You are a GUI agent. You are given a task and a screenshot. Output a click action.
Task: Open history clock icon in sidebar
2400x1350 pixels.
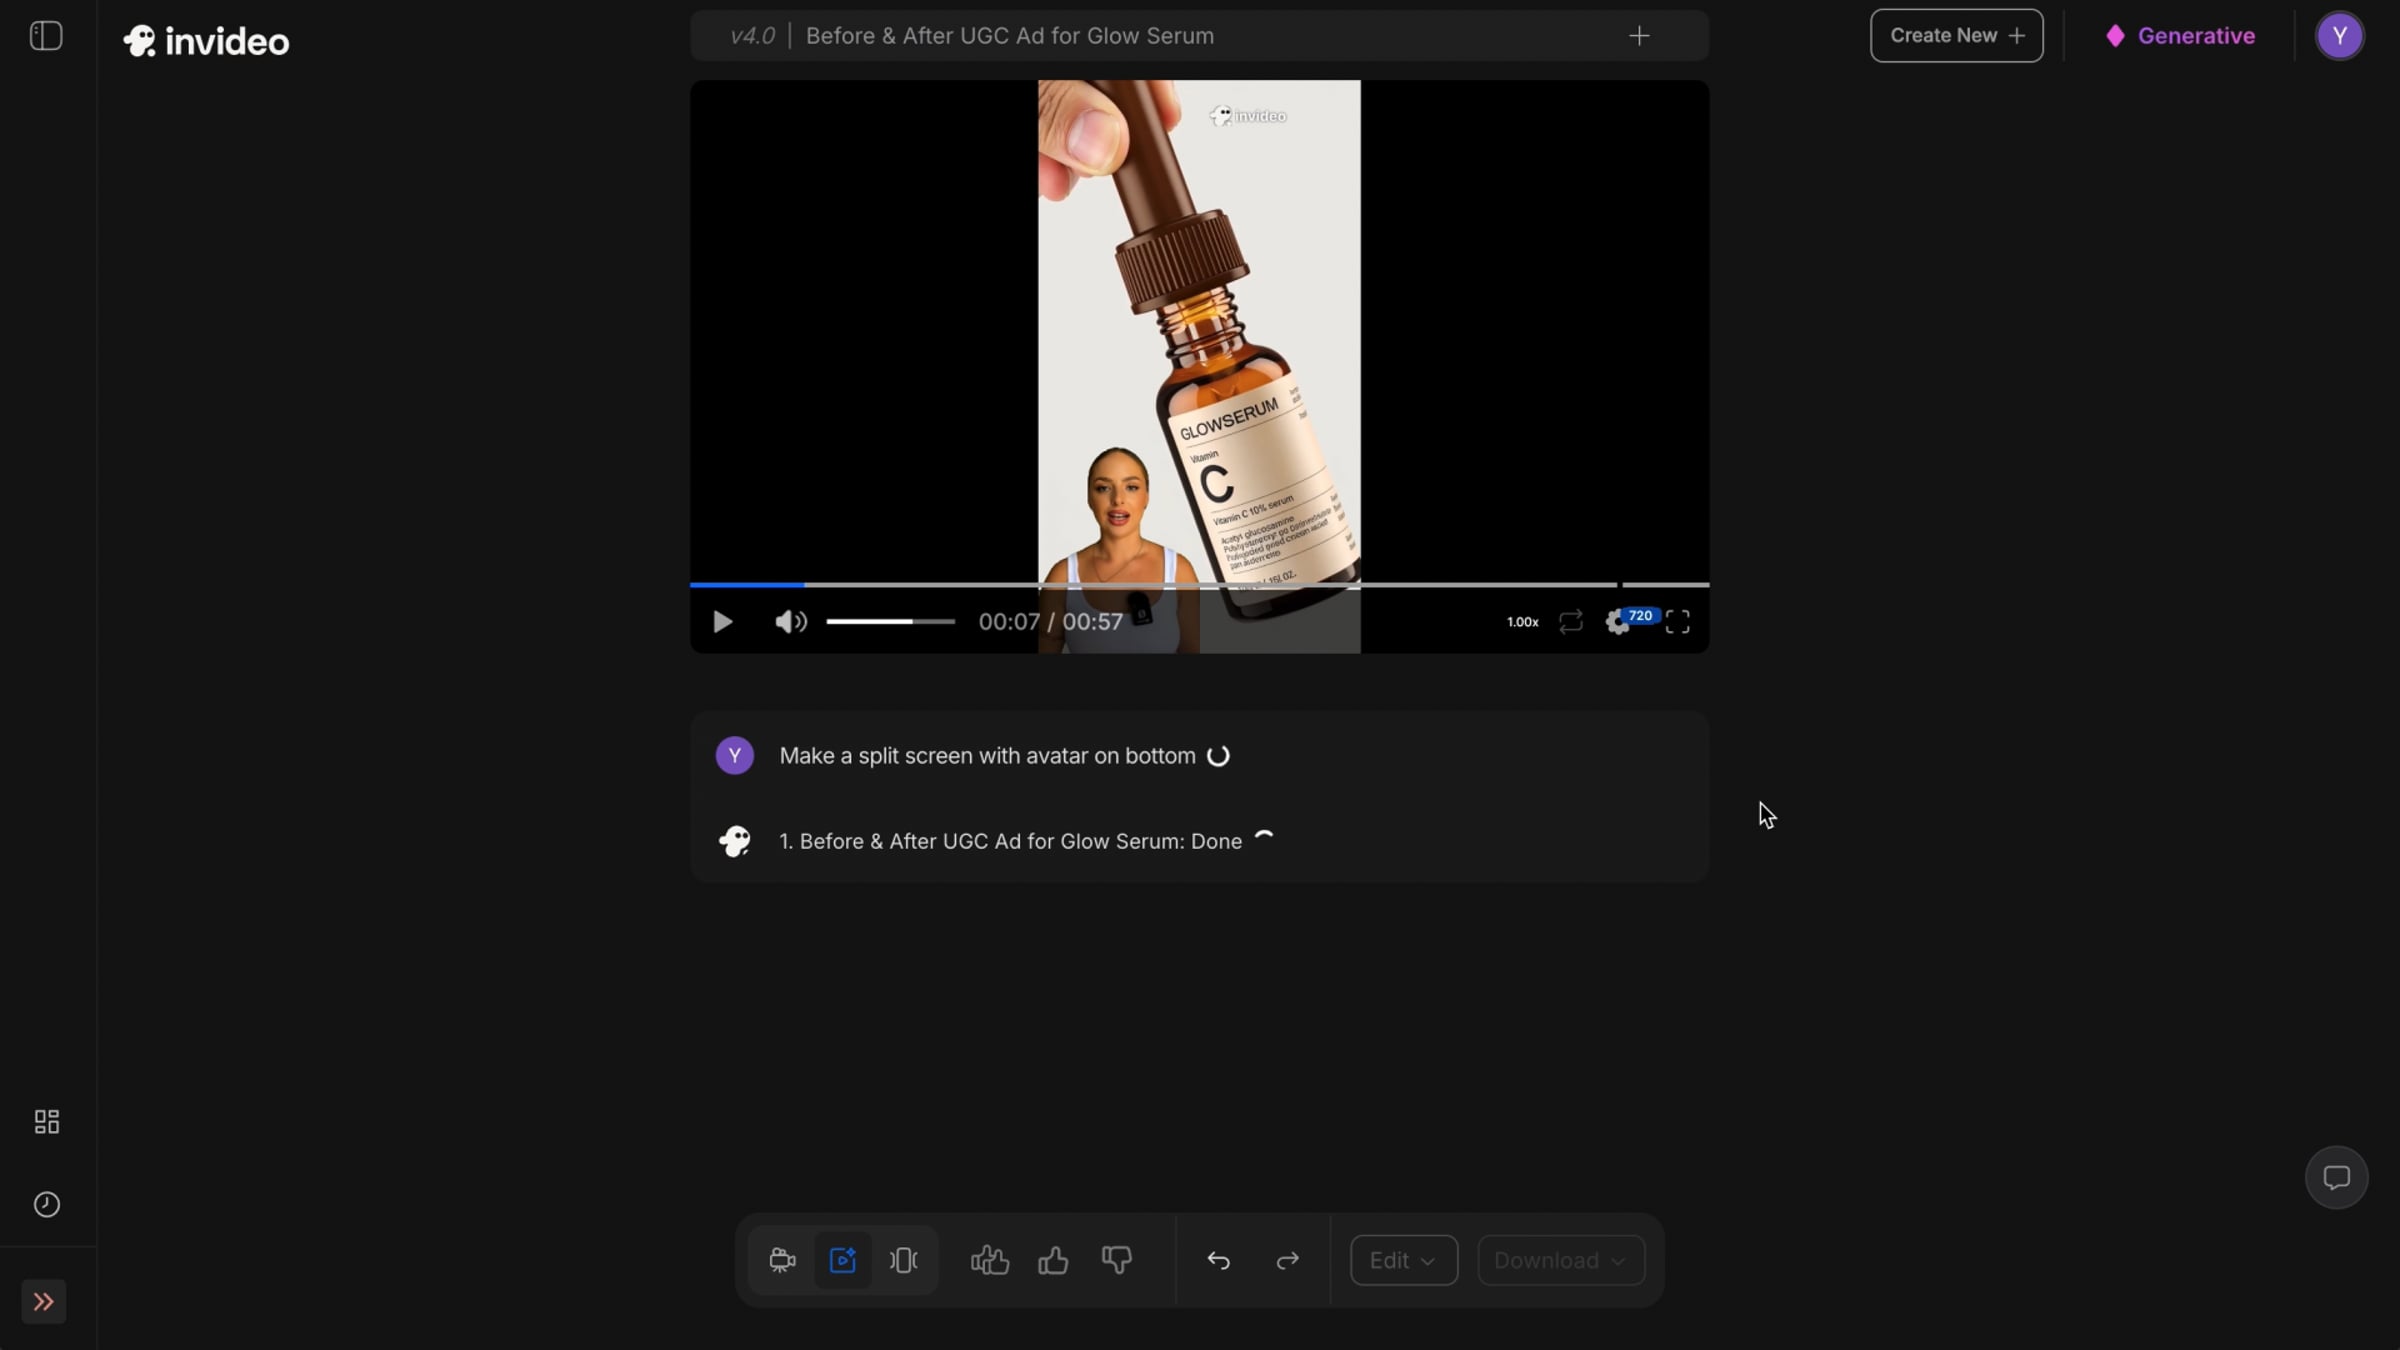click(47, 1205)
